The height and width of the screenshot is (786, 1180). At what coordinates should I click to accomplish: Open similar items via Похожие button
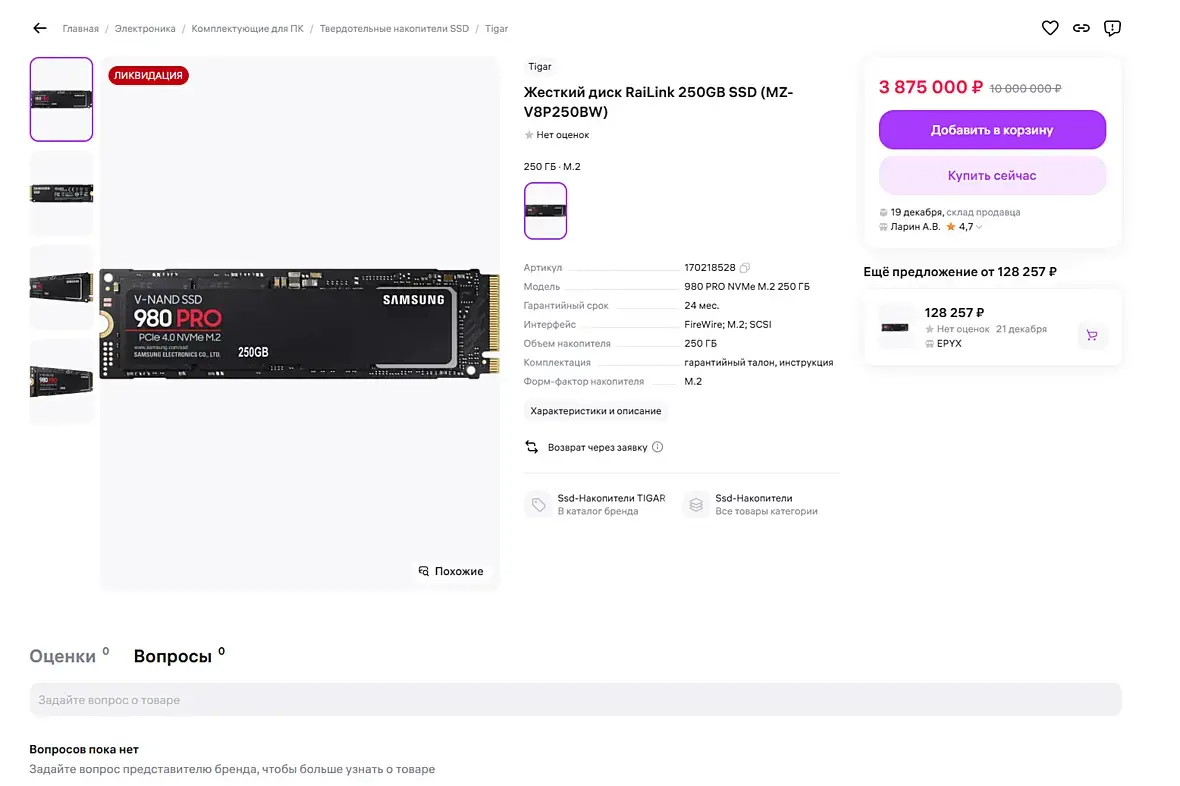(x=451, y=571)
